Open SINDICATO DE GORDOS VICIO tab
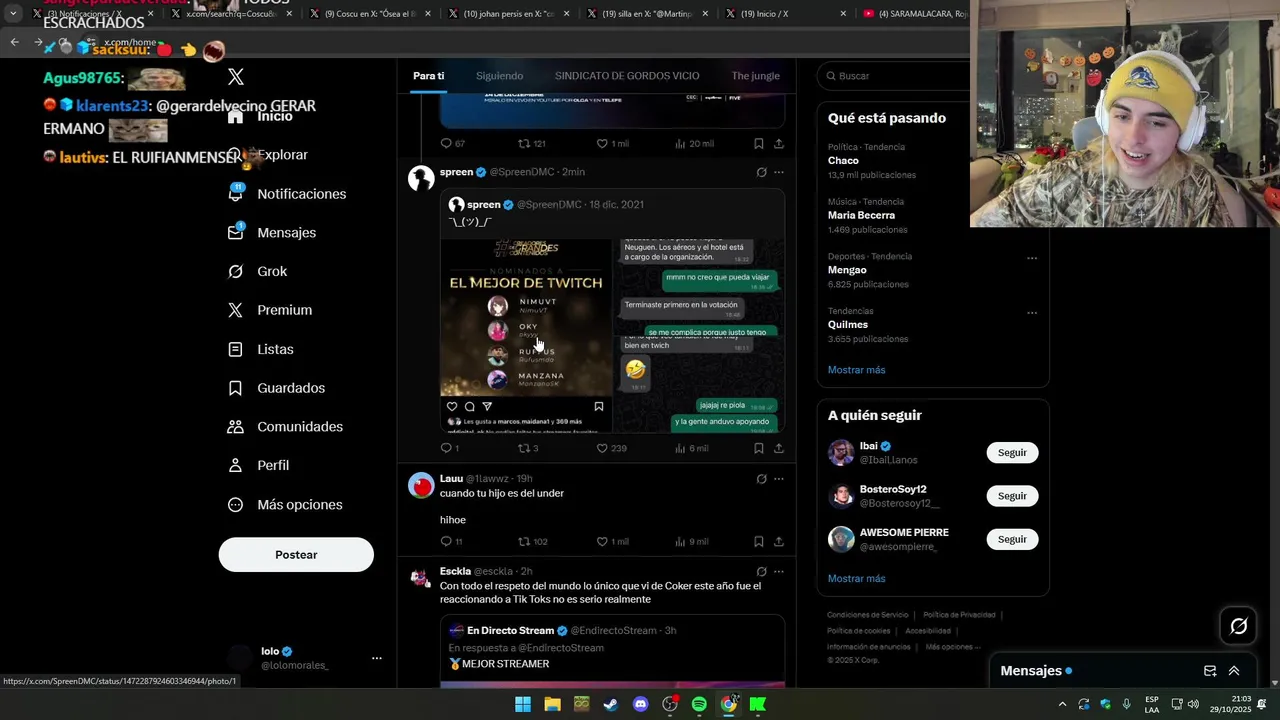 tap(627, 76)
